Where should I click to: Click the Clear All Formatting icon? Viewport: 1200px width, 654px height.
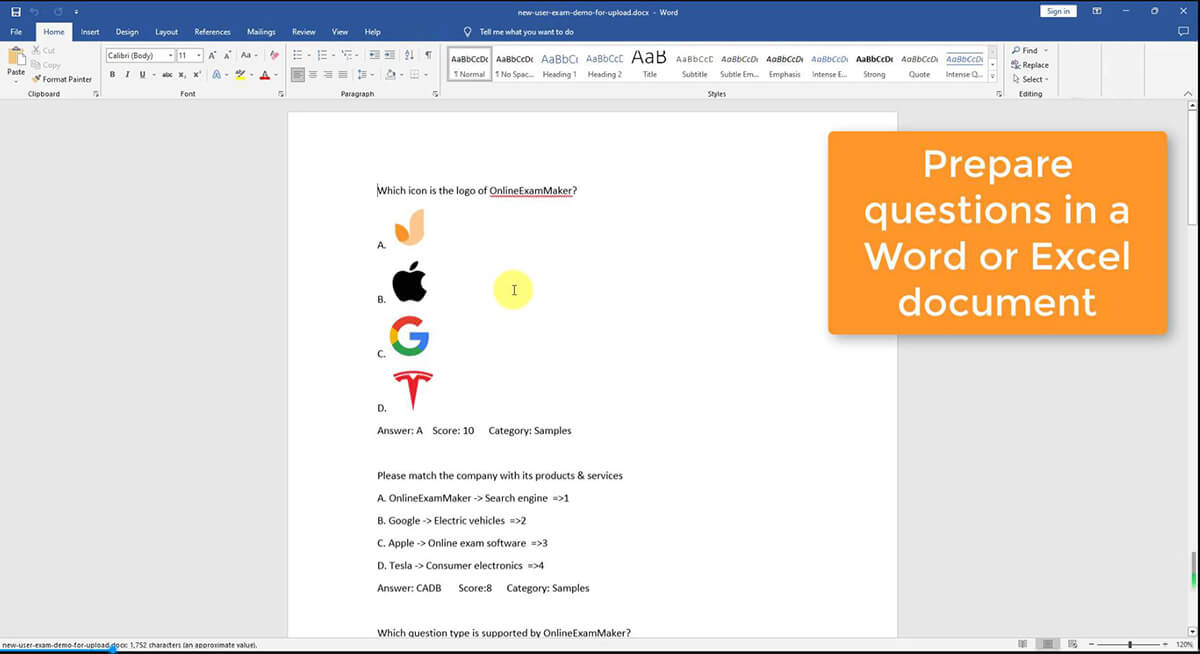pyautogui.click(x=275, y=55)
